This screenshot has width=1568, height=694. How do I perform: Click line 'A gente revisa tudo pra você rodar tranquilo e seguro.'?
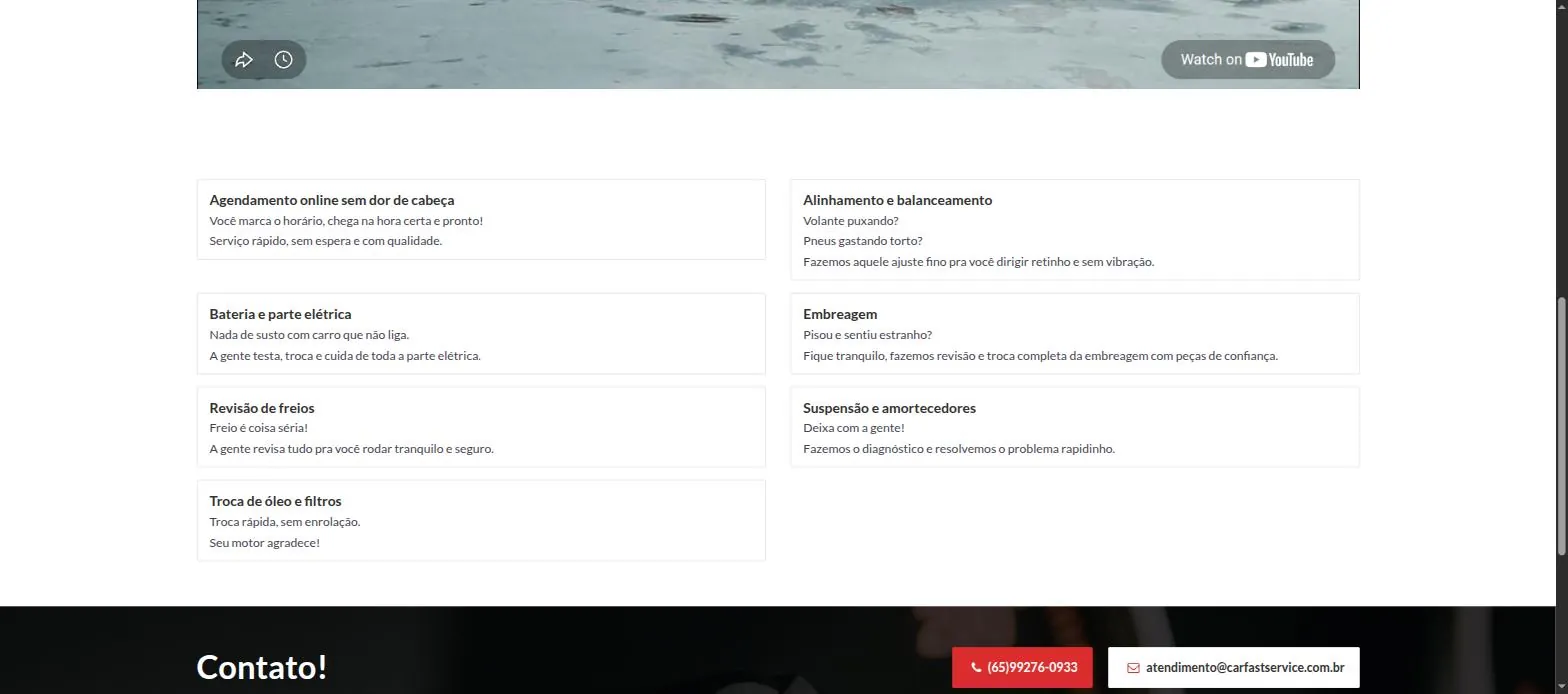coord(351,449)
